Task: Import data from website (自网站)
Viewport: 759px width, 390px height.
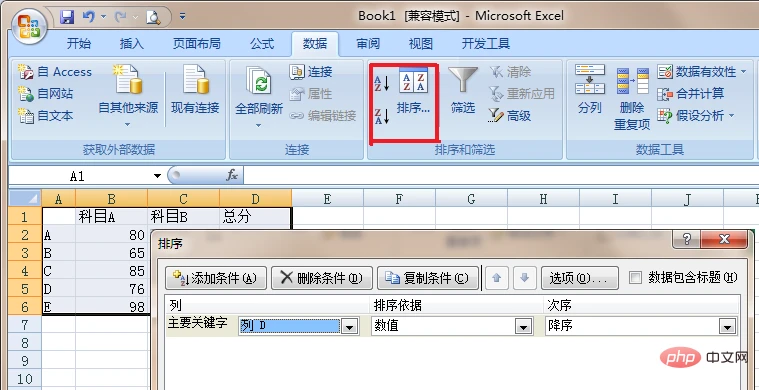Action: click(x=46, y=93)
